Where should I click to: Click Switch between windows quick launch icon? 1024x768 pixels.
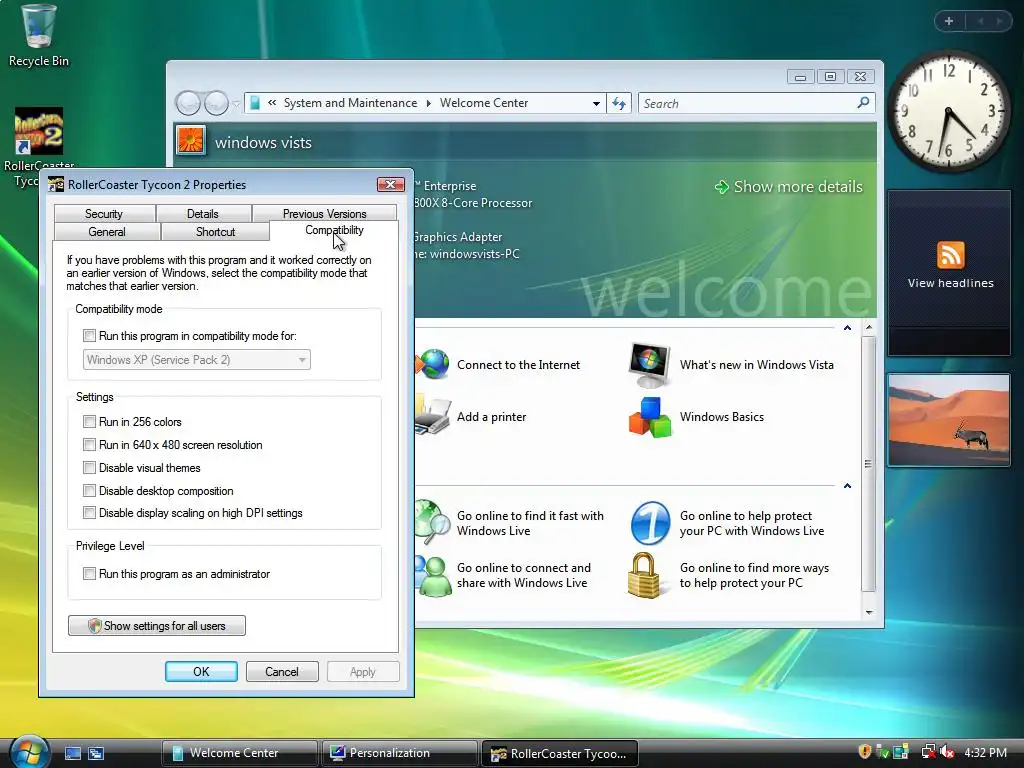(96, 753)
